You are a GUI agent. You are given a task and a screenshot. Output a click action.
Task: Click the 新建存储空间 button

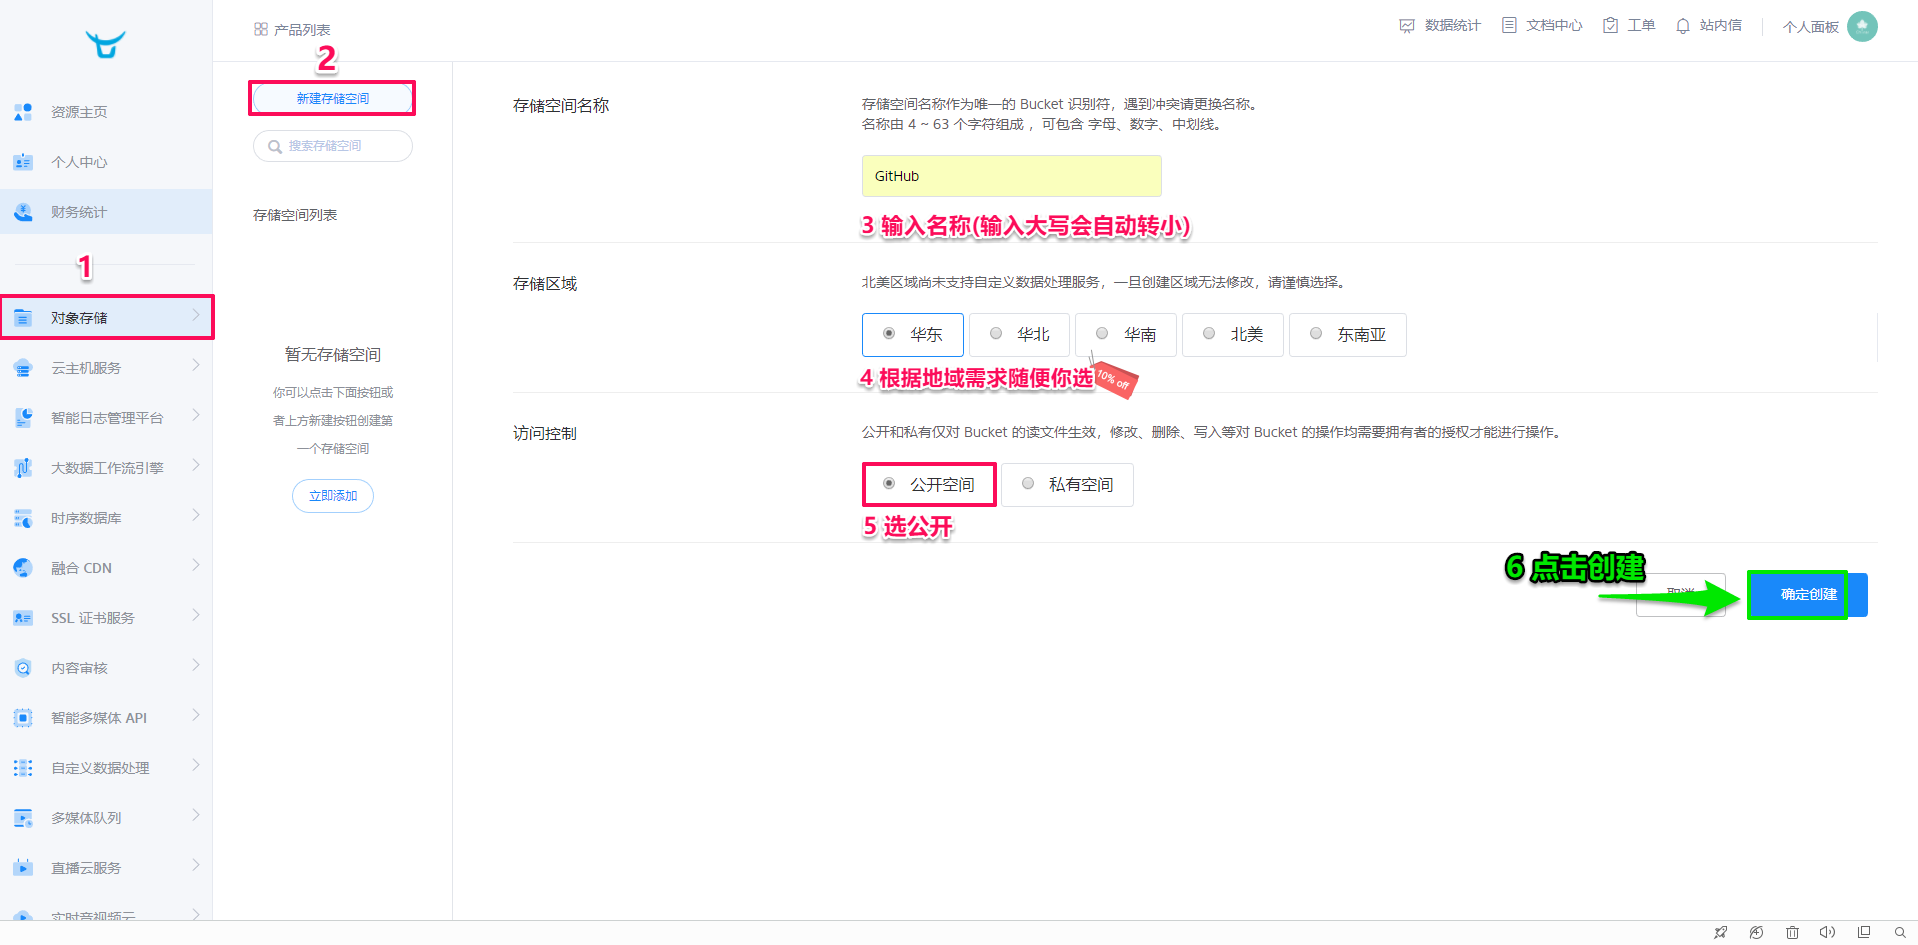[x=333, y=98]
